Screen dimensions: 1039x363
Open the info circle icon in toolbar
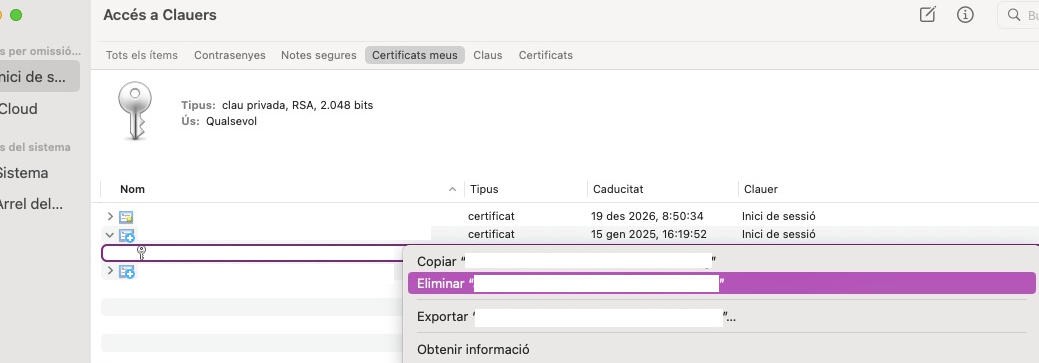point(965,15)
